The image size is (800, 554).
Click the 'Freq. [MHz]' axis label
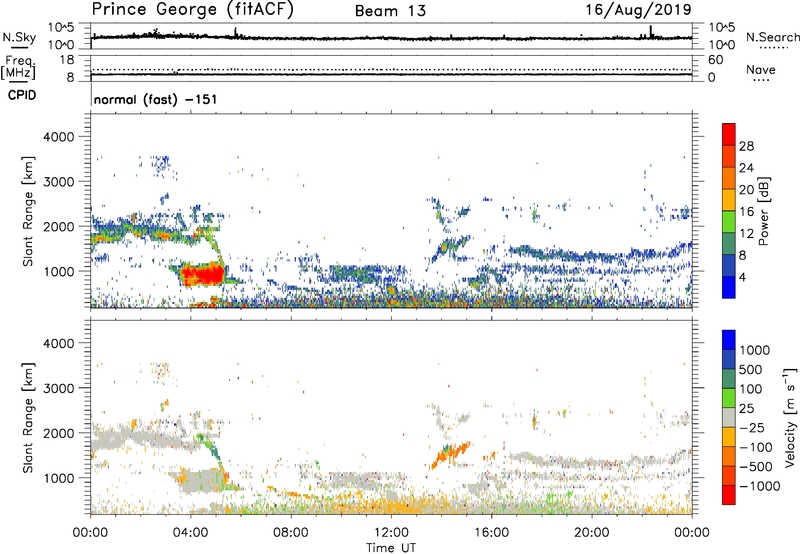(18, 67)
